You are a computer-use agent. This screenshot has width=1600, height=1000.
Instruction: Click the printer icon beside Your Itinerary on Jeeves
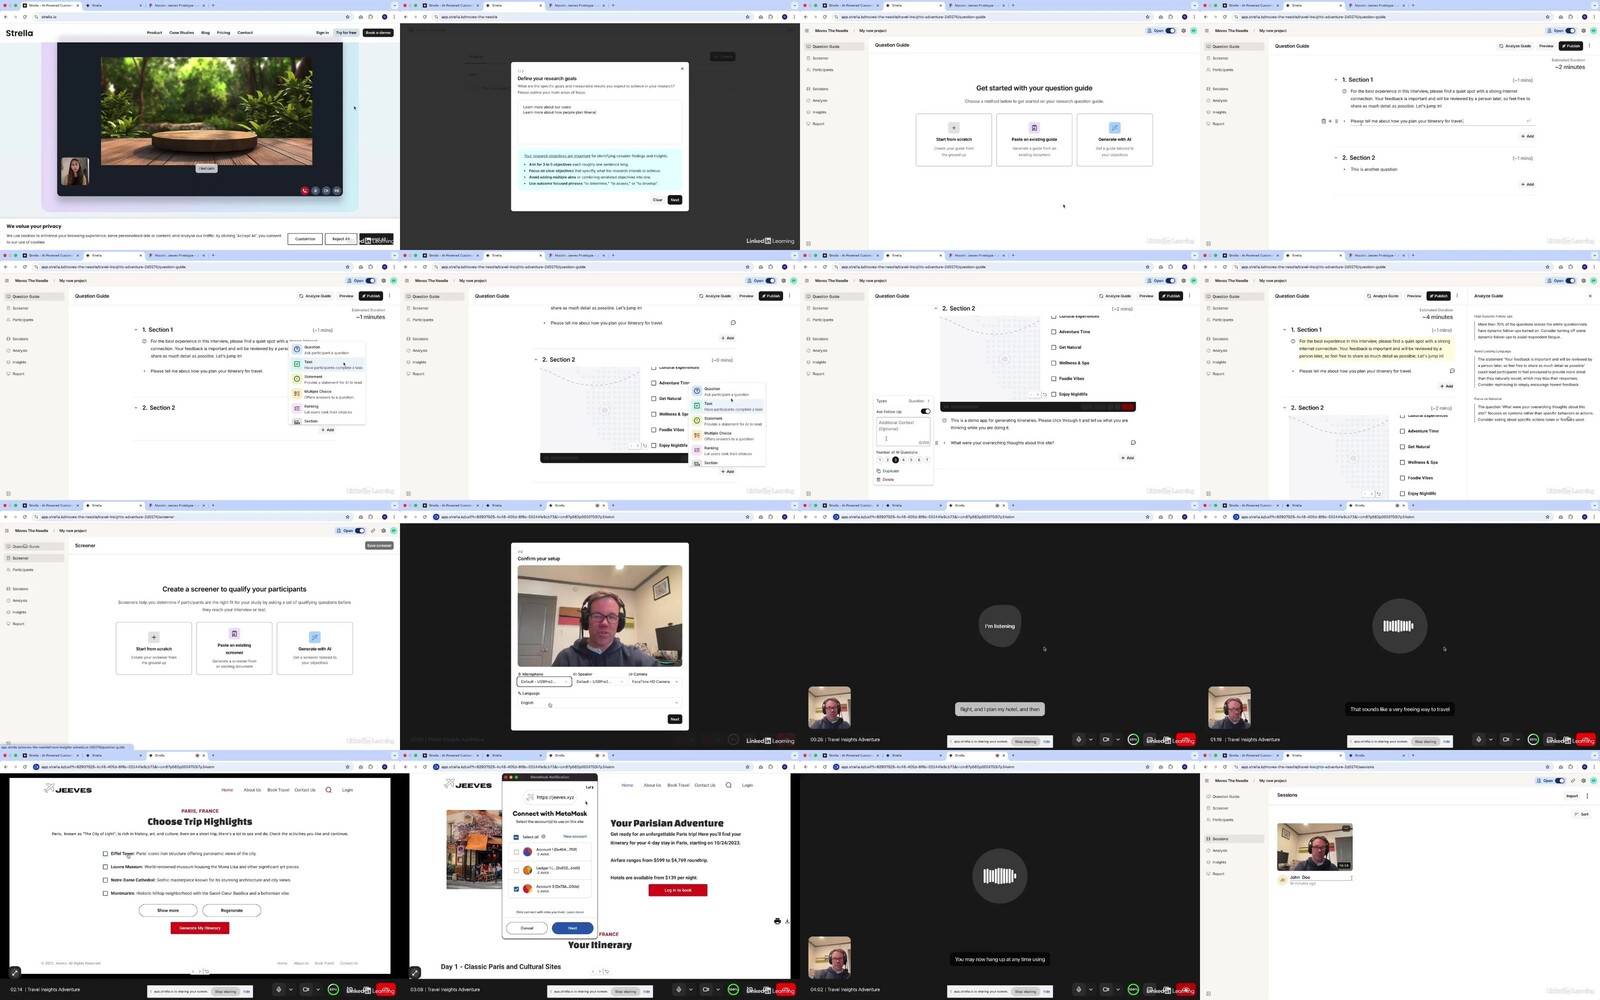777,921
